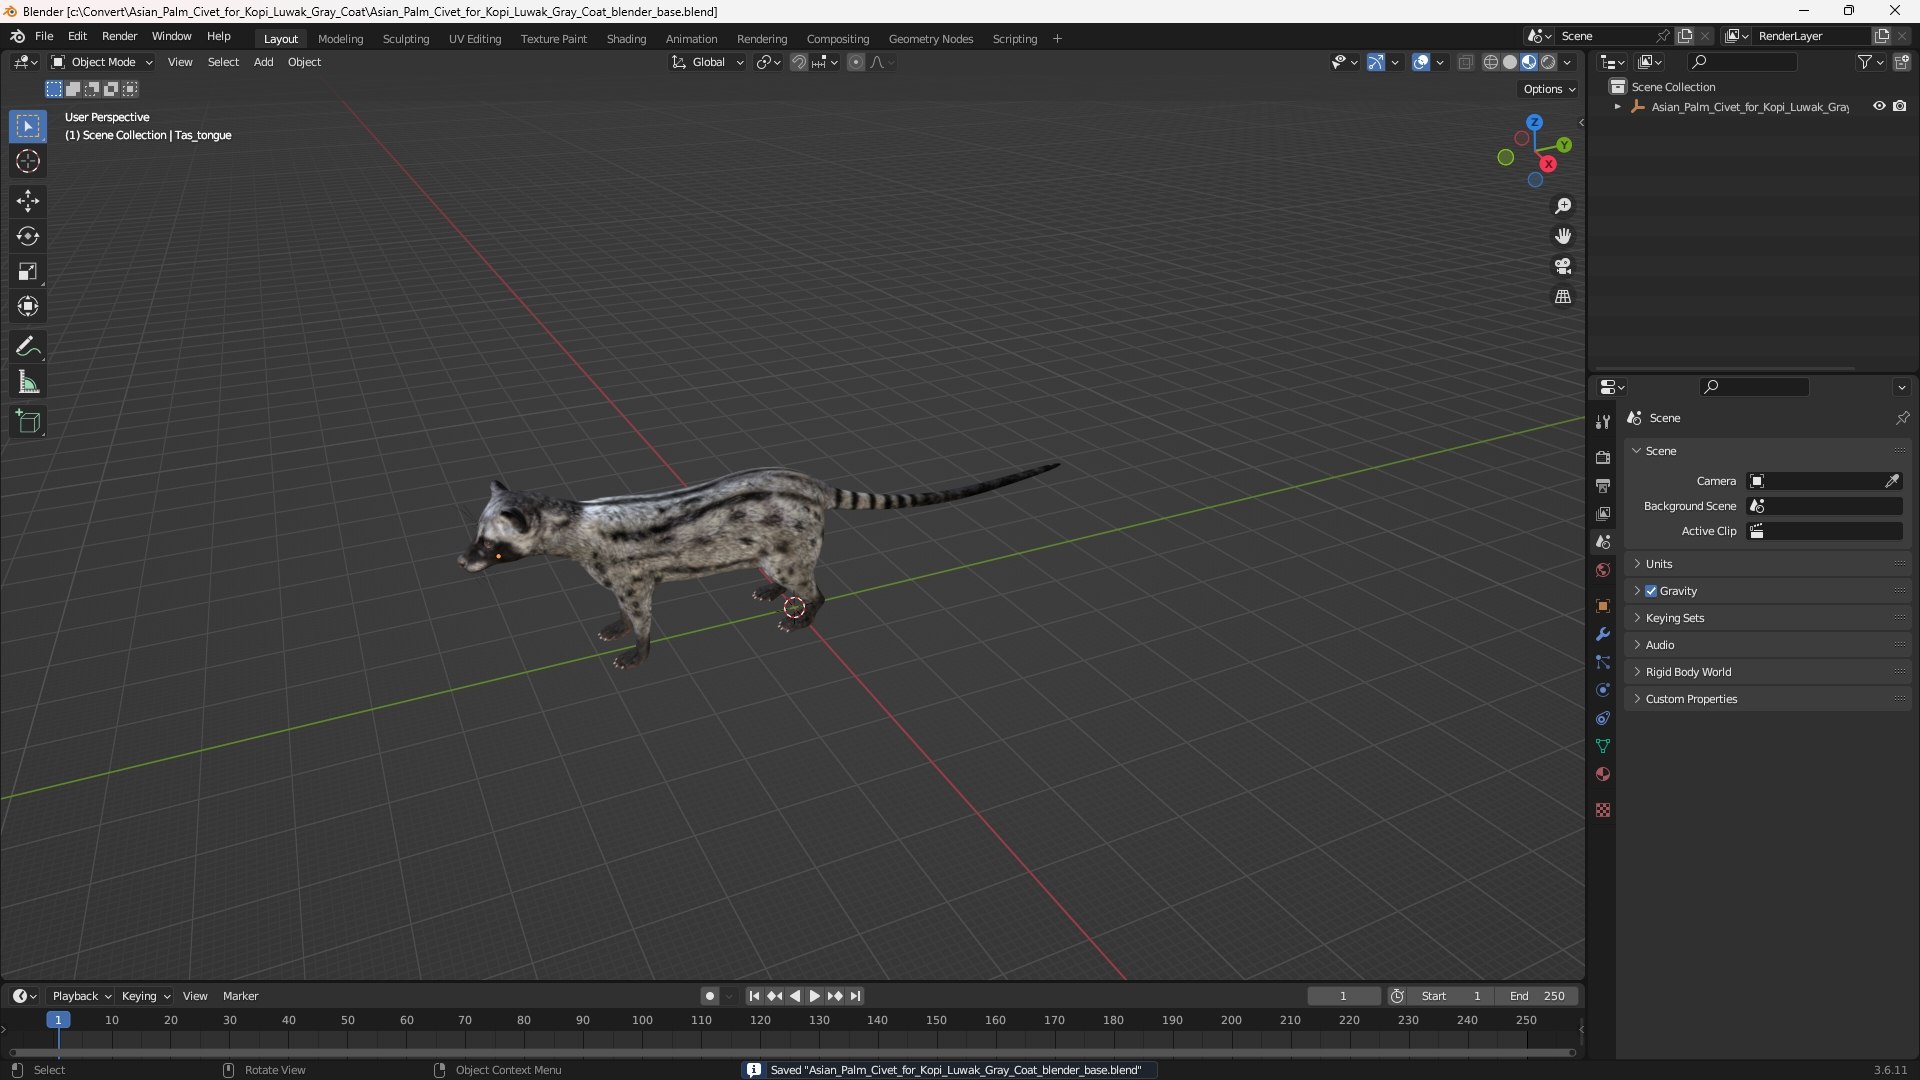Toggle X-ray mode

[x=1465, y=62]
